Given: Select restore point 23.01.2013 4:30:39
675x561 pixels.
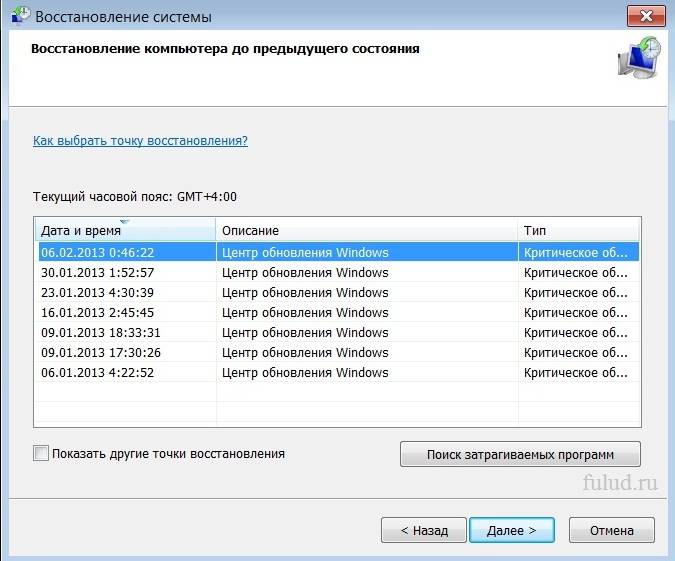Looking at the screenshot, I should [98, 293].
